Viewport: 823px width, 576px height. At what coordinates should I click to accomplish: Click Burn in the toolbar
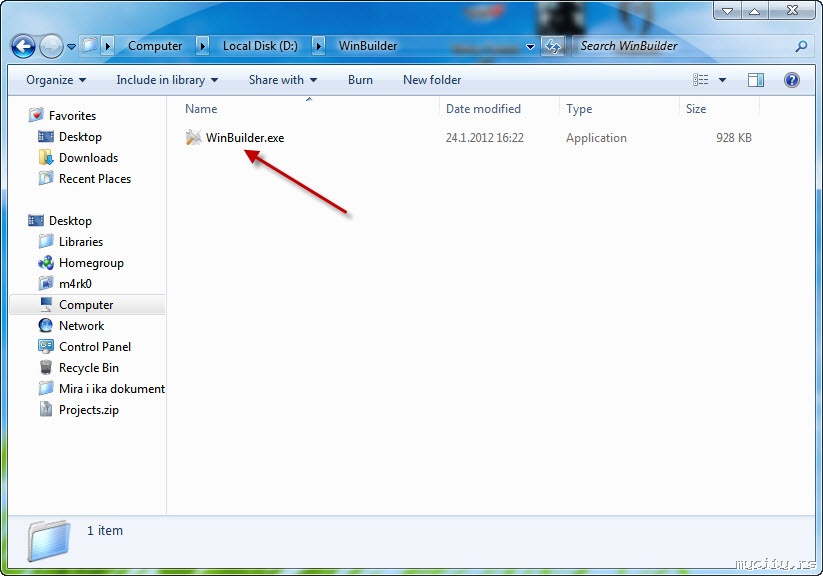pos(360,80)
